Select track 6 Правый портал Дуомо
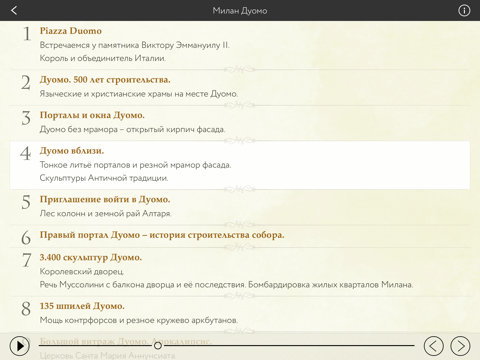This screenshot has width=480, height=360. pyautogui.click(x=240, y=236)
